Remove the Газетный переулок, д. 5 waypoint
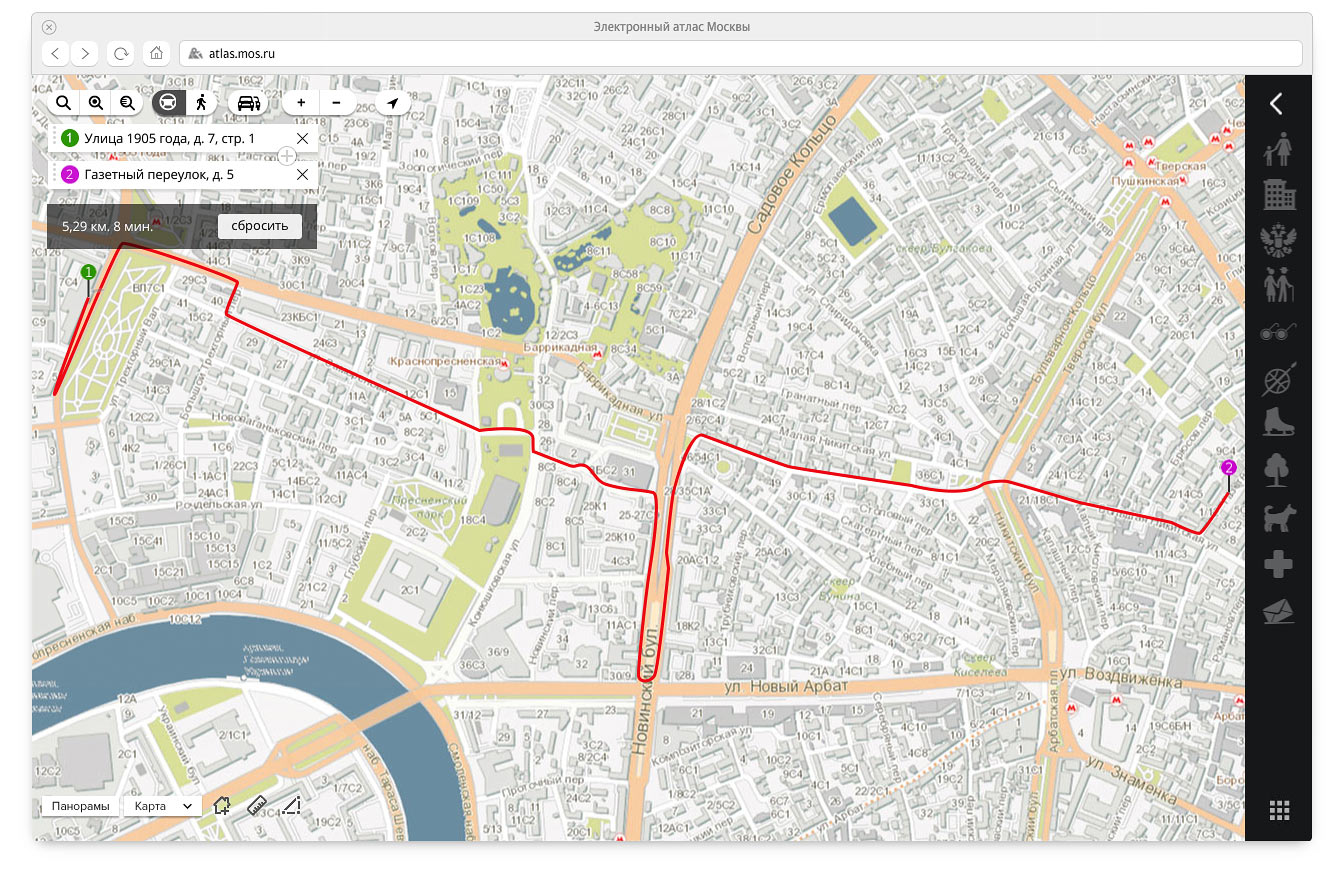 click(302, 174)
